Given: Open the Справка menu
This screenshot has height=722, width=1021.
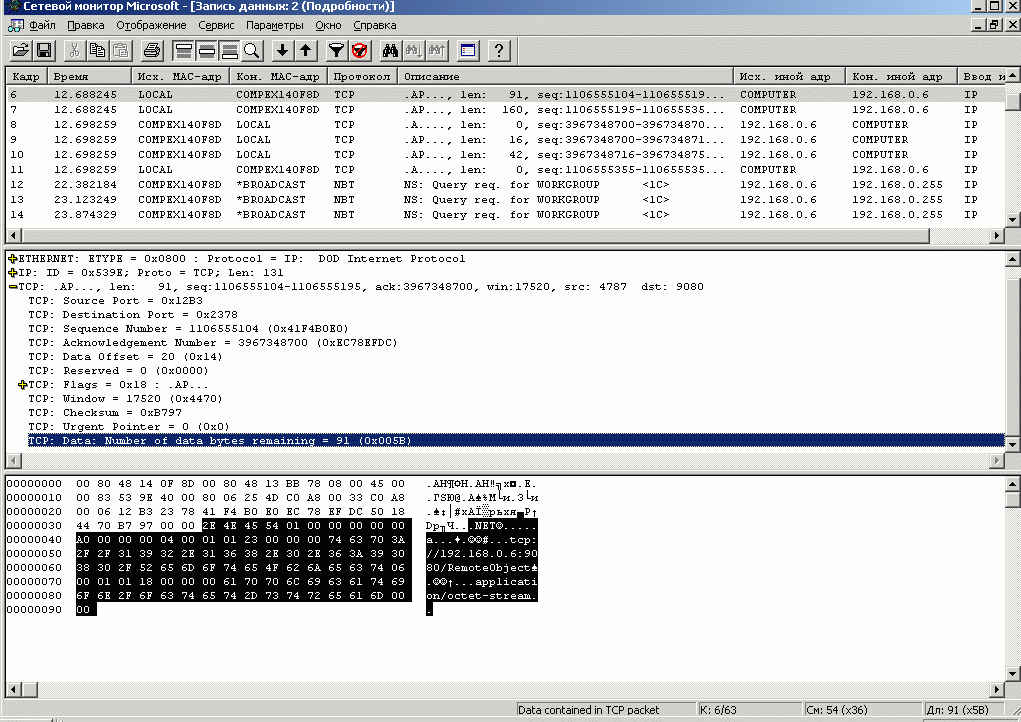Looking at the screenshot, I should coord(375,25).
